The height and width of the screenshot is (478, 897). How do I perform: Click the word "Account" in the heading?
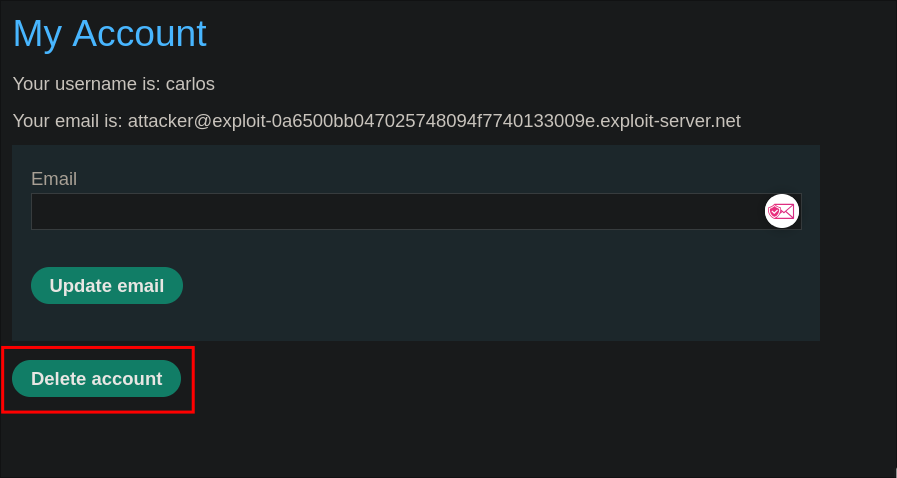[x=139, y=33]
